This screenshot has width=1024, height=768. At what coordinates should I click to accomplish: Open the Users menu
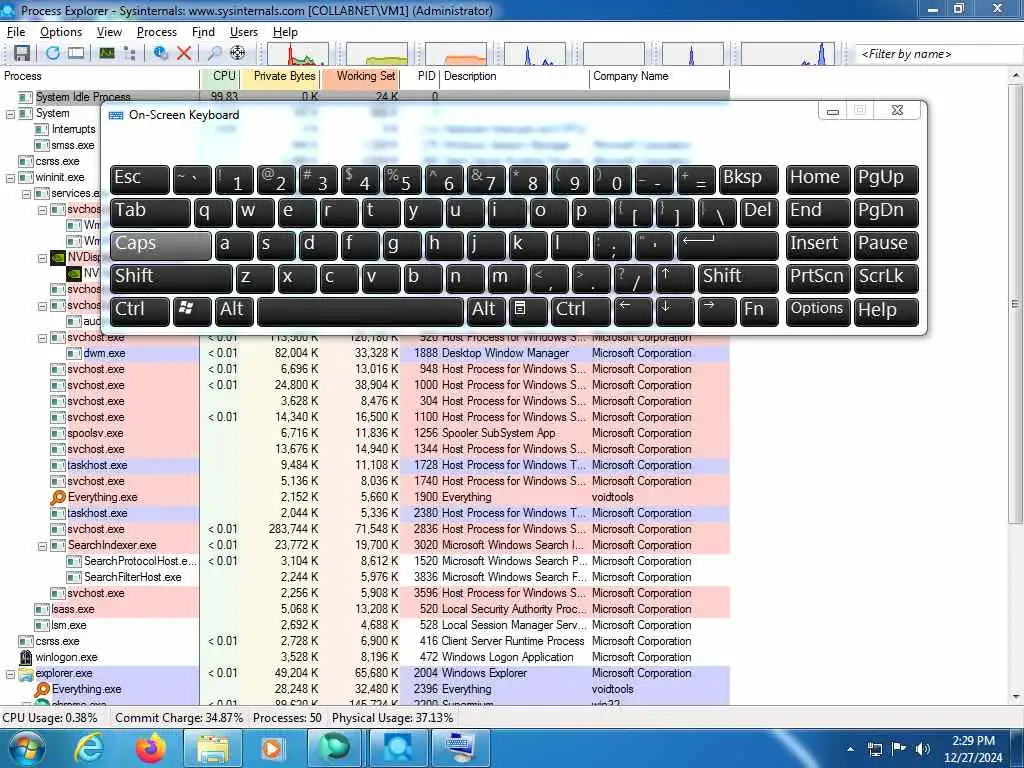pyautogui.click(x=244, y=32)
